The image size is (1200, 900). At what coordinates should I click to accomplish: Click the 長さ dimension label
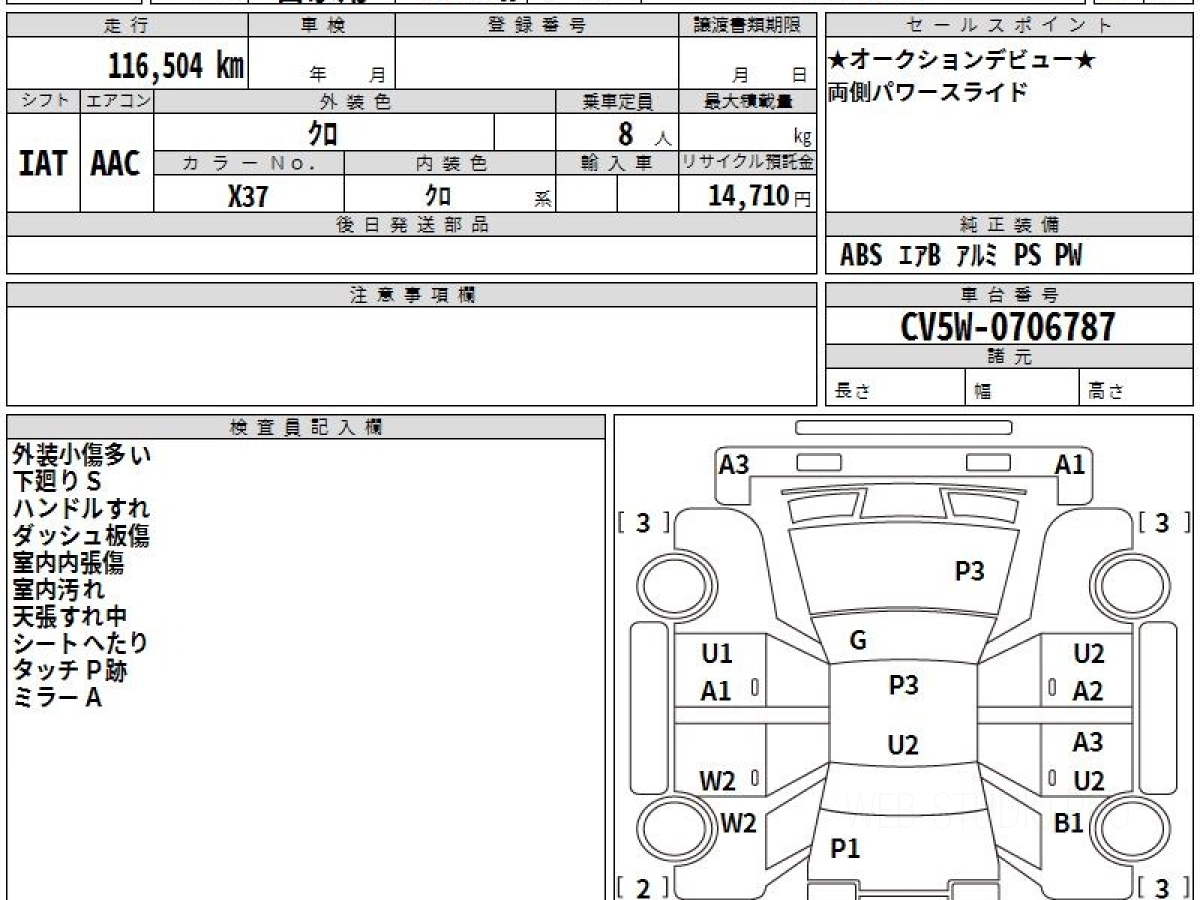click(x=853, y=392)
